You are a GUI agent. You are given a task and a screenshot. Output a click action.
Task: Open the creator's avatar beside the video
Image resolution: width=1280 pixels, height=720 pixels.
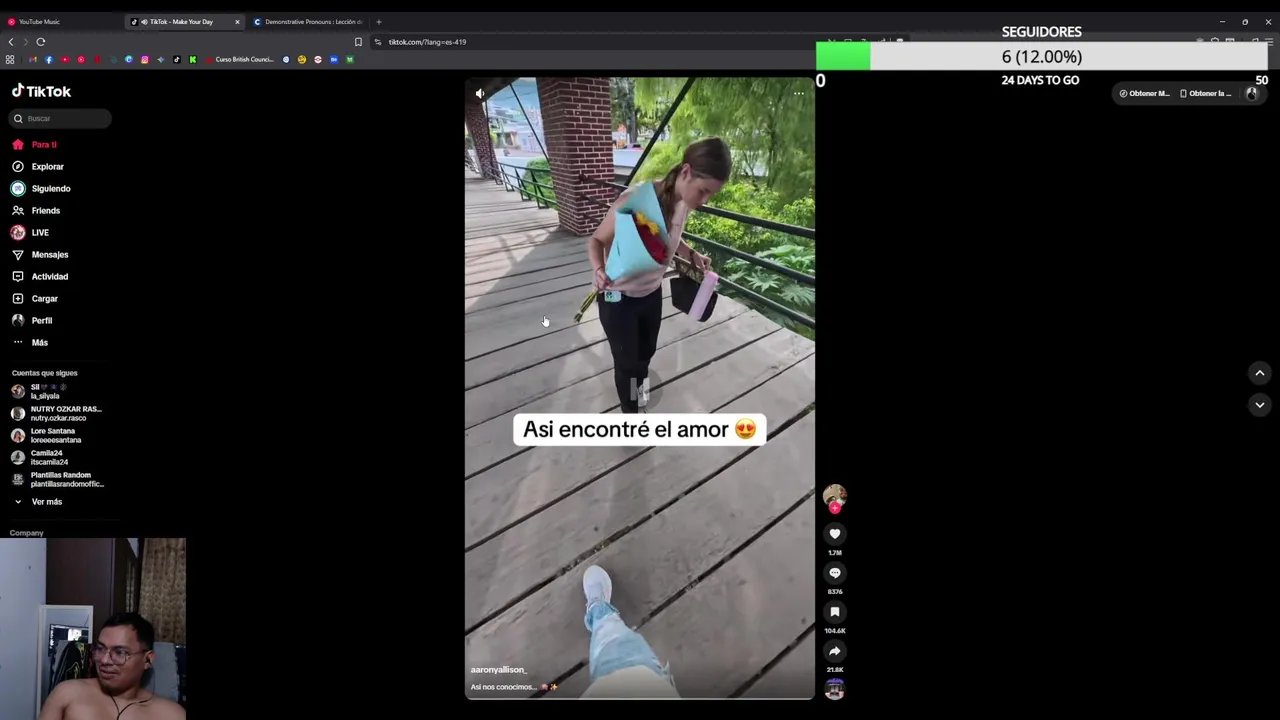click(835, 495)
